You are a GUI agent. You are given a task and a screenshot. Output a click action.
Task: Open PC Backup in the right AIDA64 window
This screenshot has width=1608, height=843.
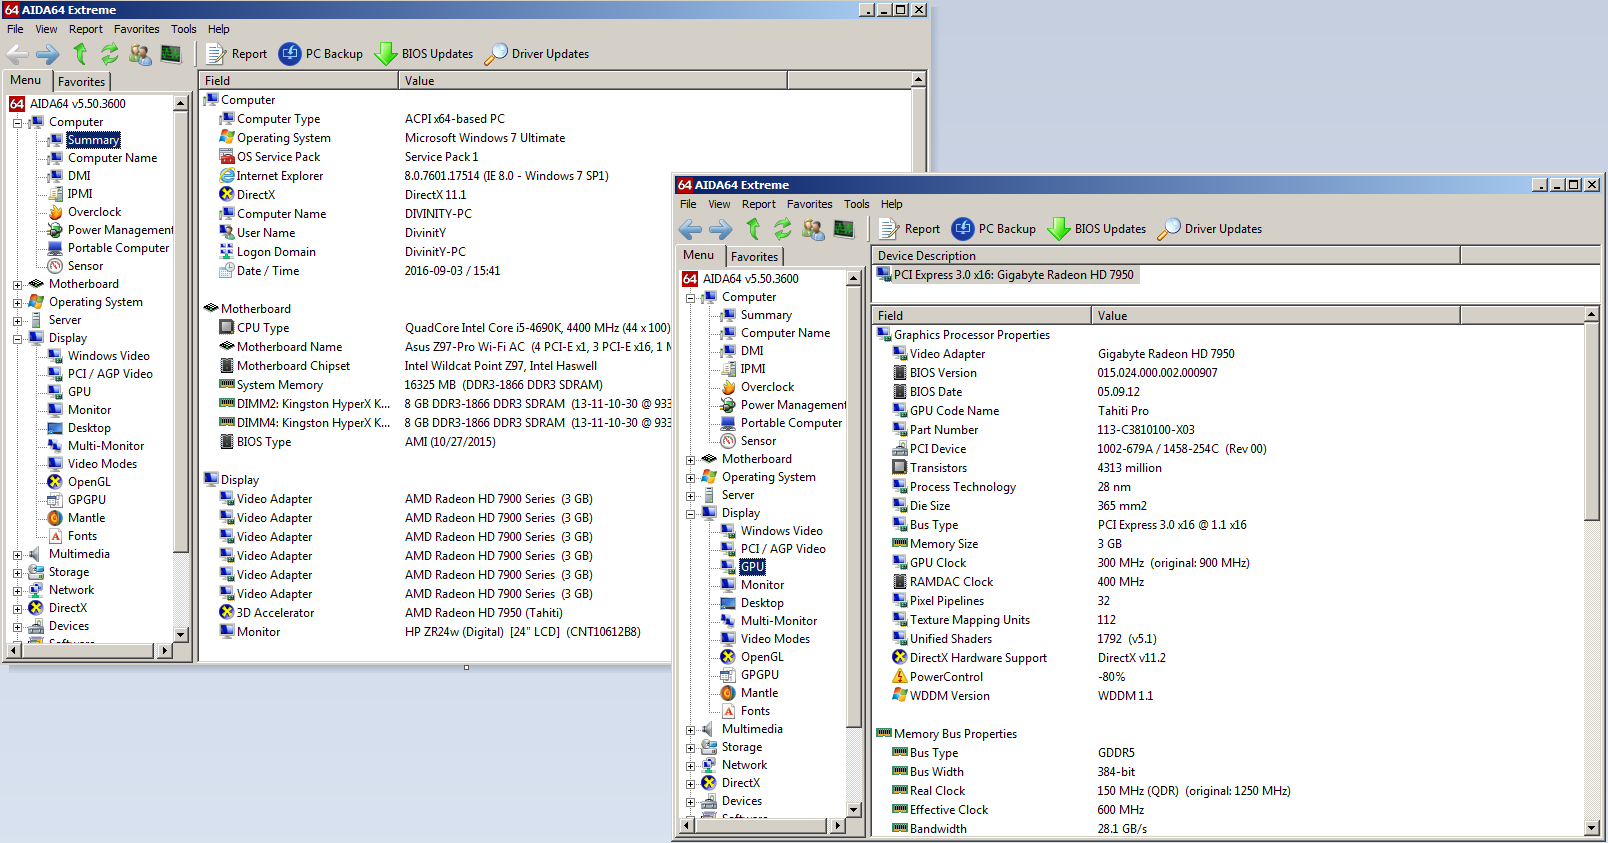(x=994, y=229)
